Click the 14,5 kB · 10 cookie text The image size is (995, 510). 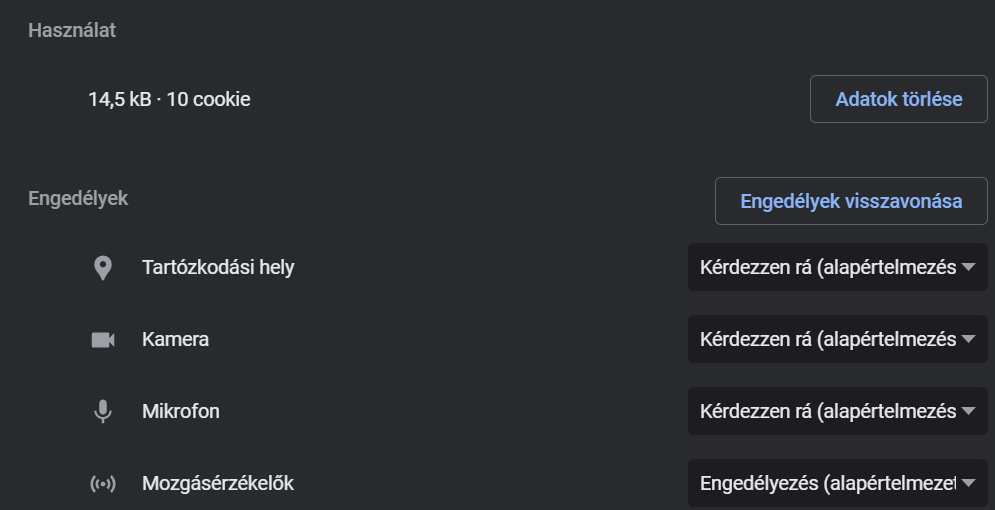pyautogui.click(x=169, y=100)
